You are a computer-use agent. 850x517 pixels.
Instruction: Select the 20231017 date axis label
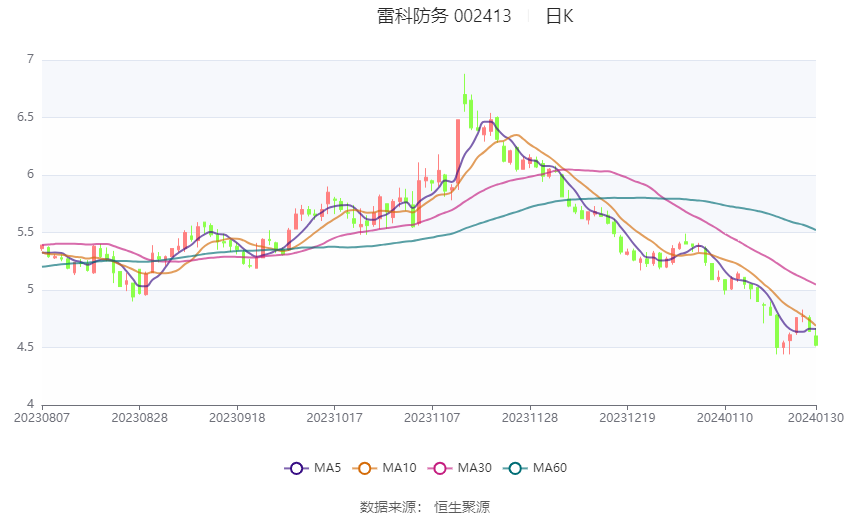[334, 418]
